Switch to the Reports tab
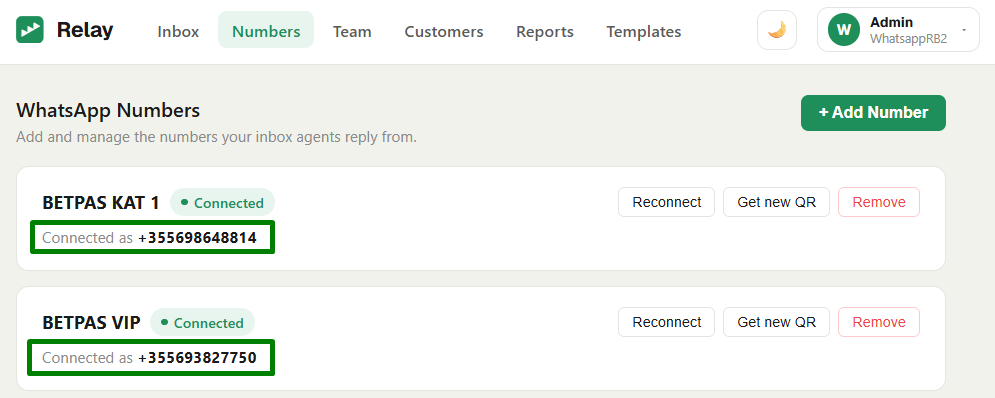The width and height of the screenshot is (995, 398). point(544,31)
